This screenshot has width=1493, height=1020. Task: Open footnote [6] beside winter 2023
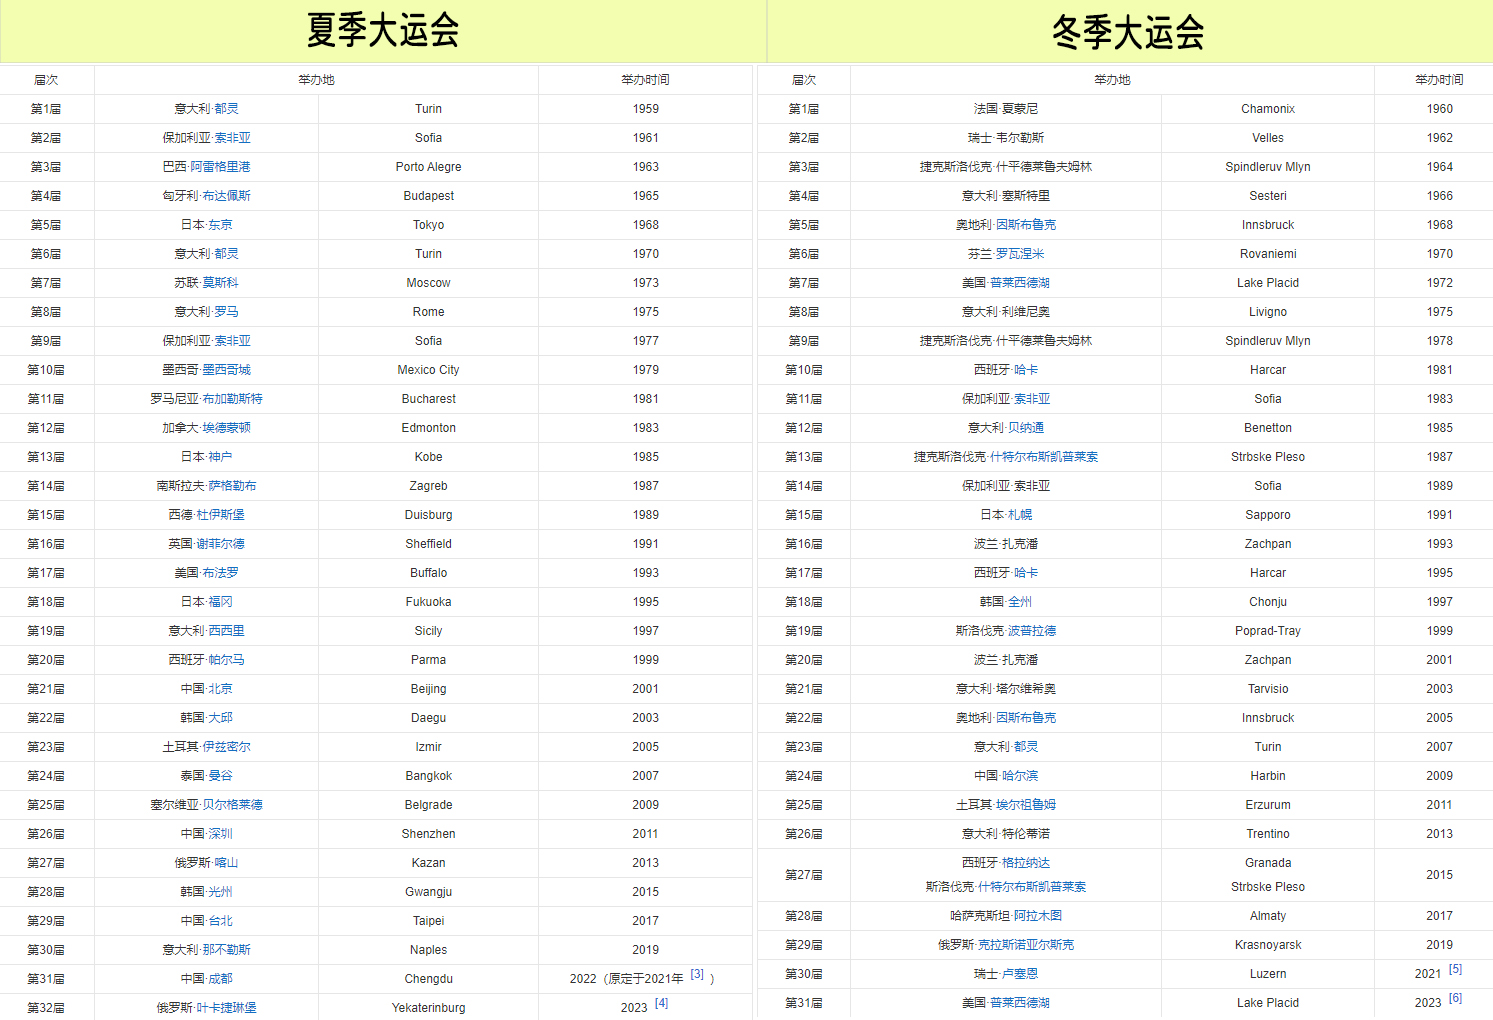1455,998
